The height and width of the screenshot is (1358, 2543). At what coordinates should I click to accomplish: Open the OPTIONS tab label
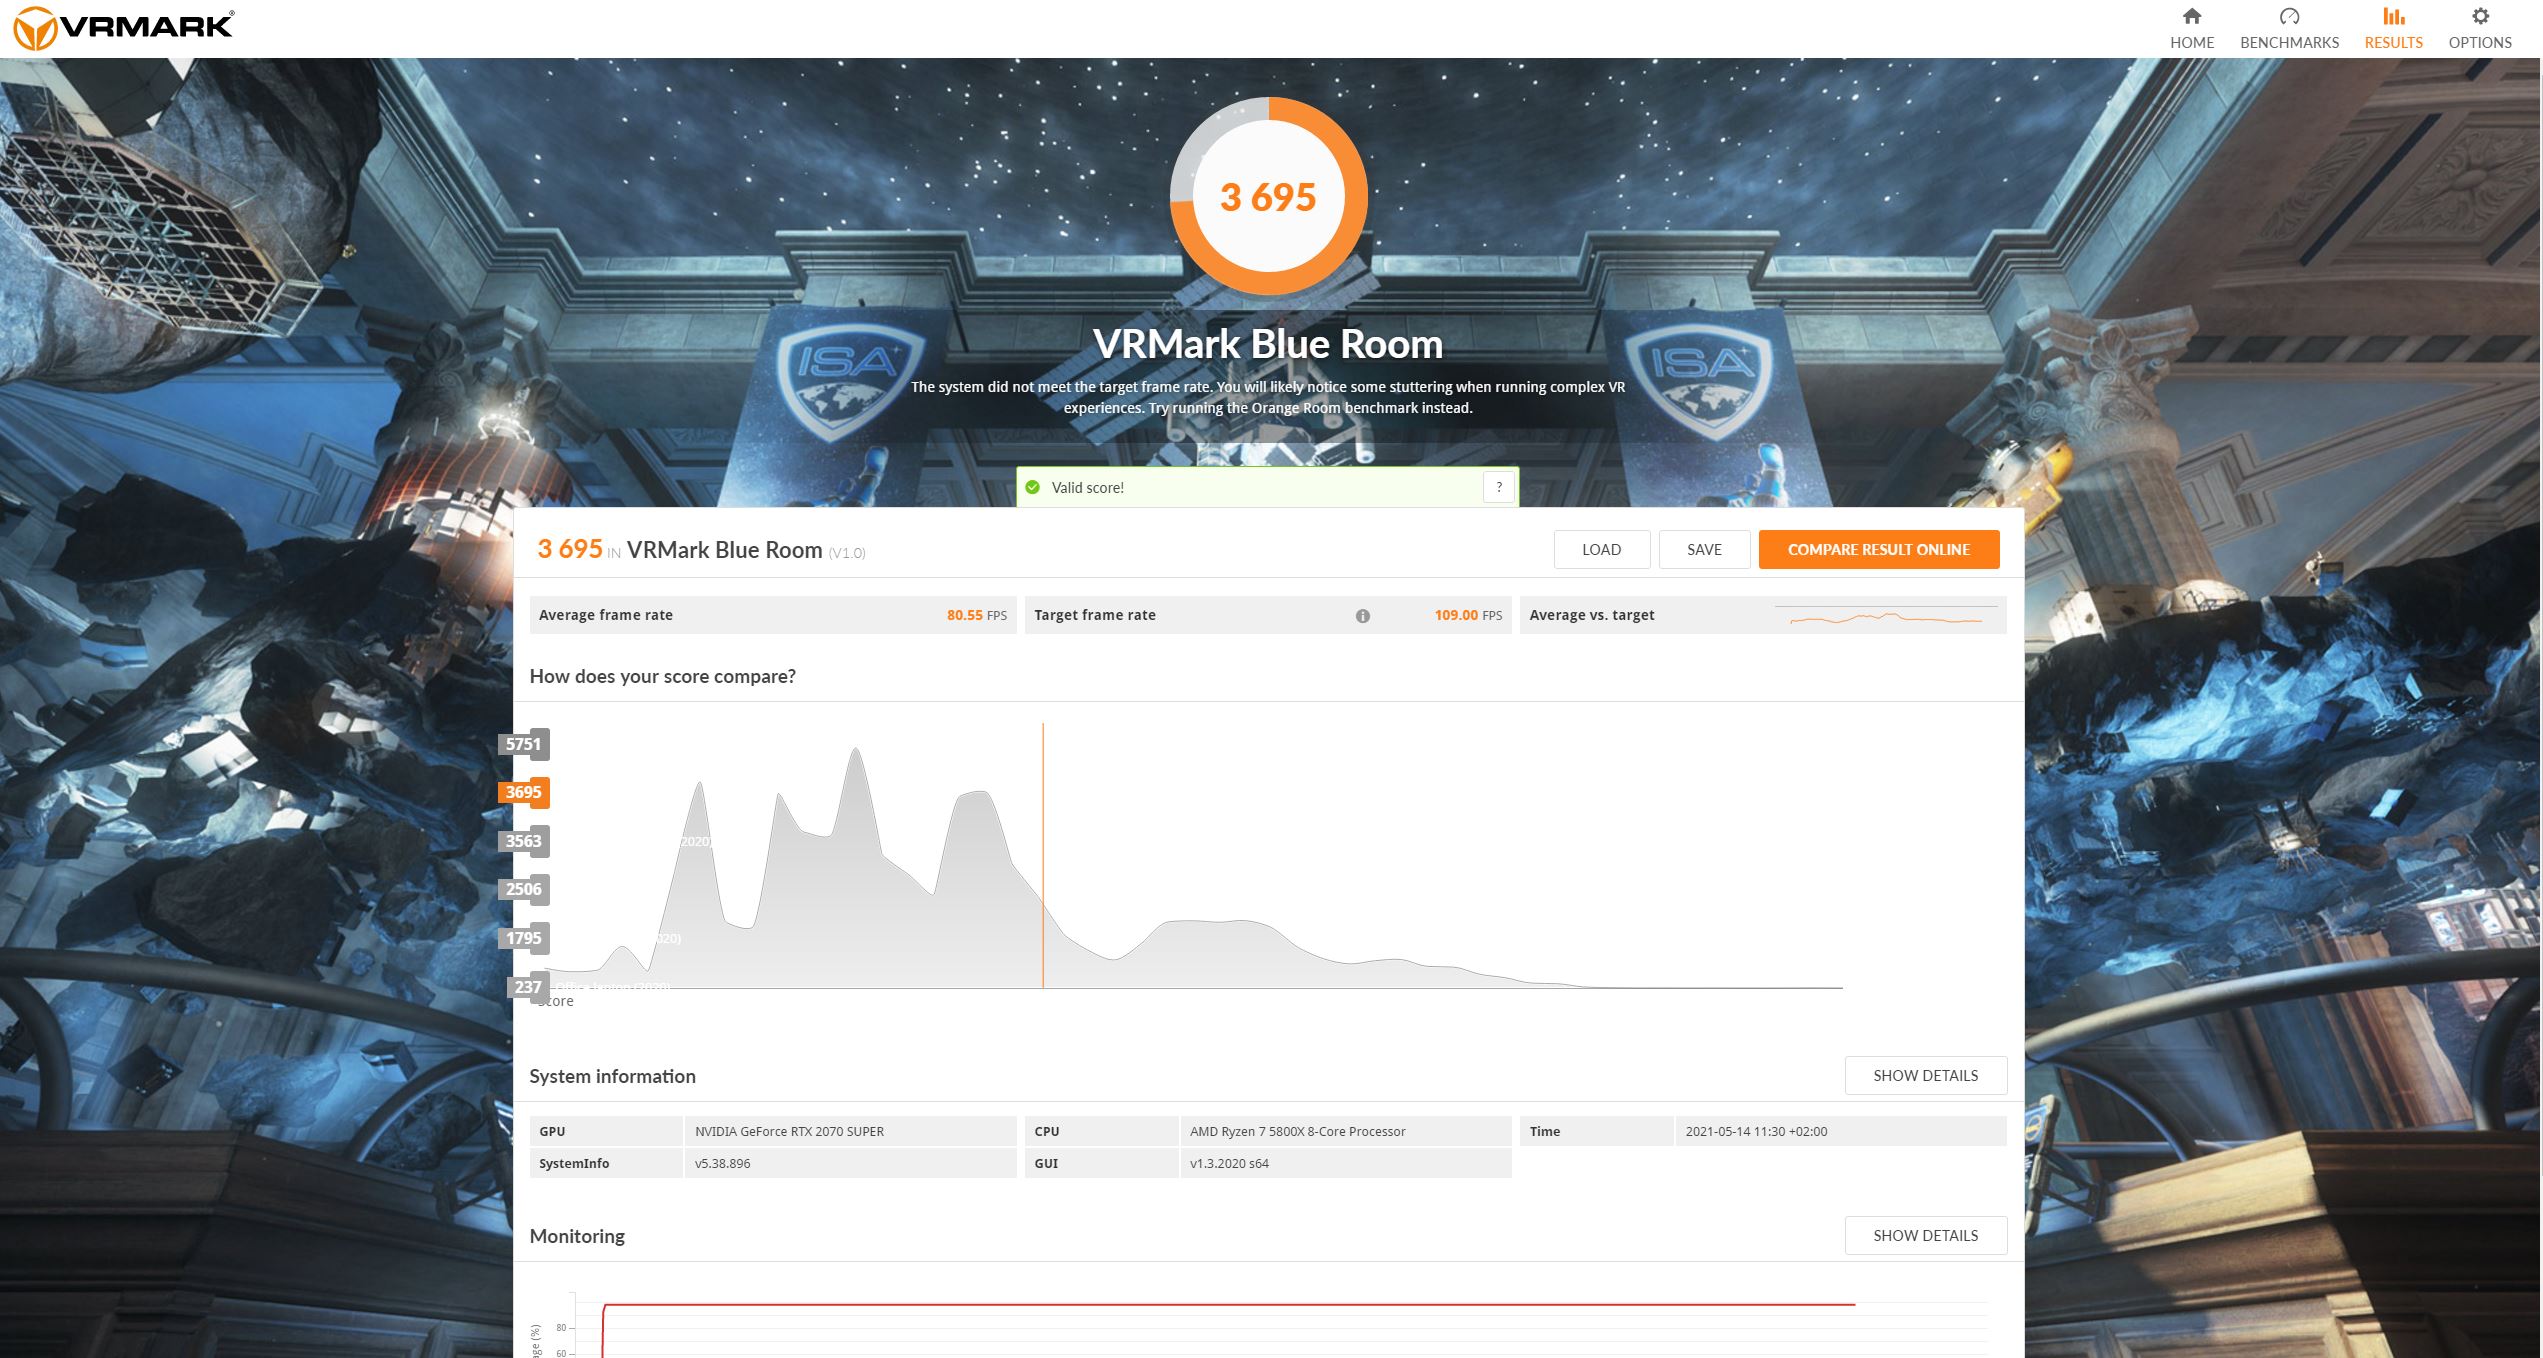coord(2480,42)
